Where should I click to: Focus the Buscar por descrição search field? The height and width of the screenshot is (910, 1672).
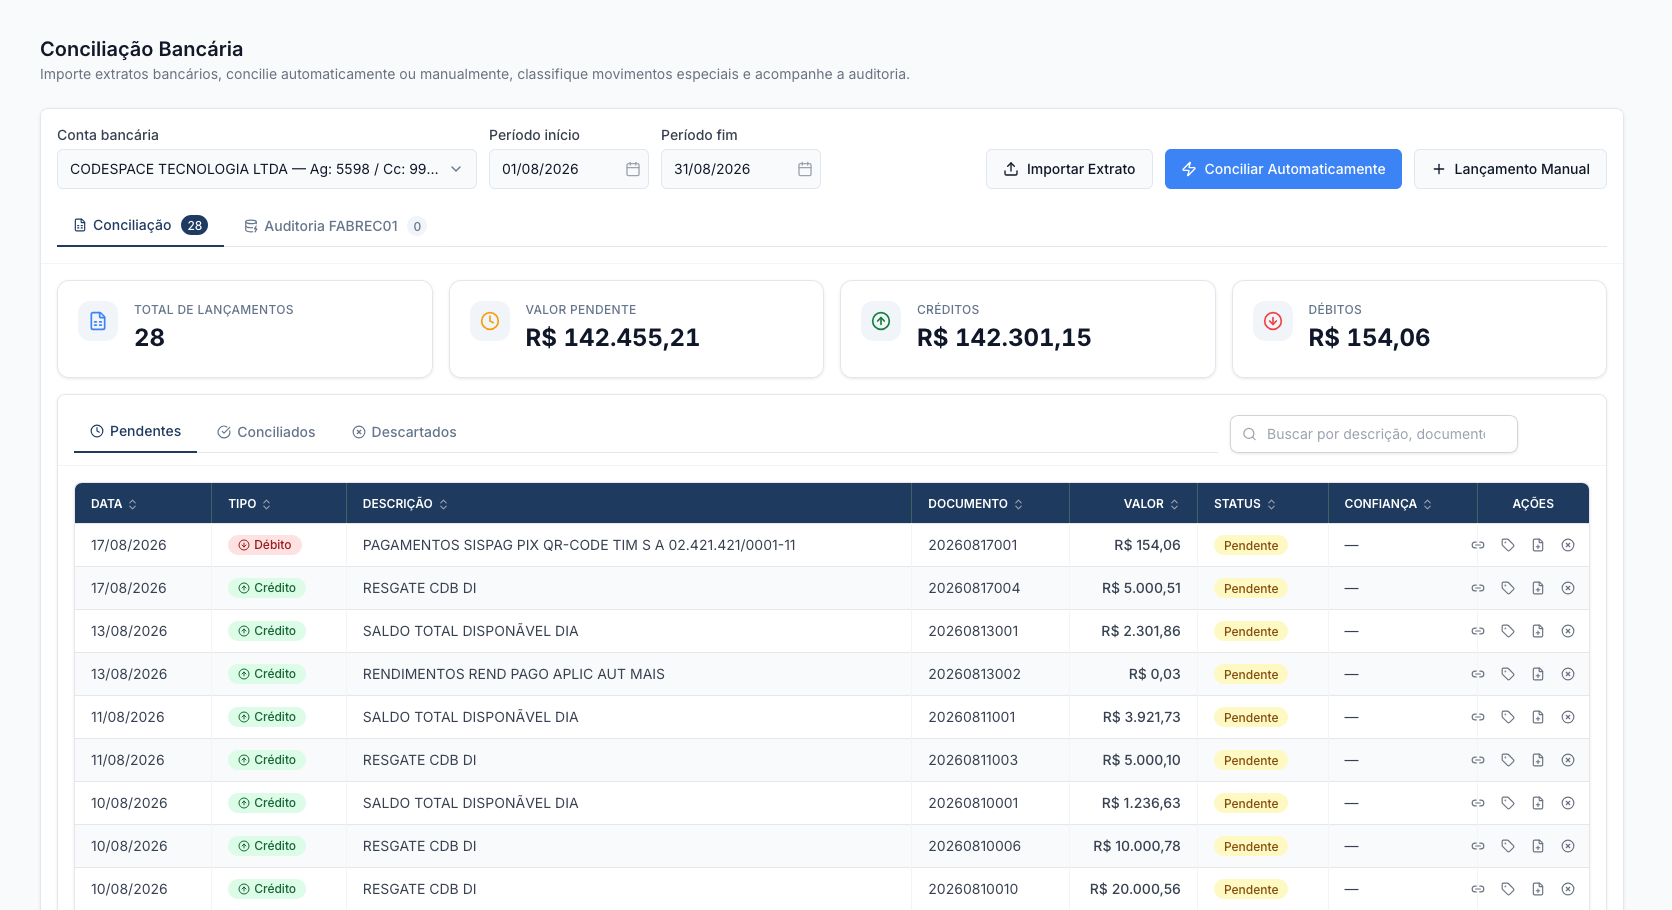coord(1374,434)
